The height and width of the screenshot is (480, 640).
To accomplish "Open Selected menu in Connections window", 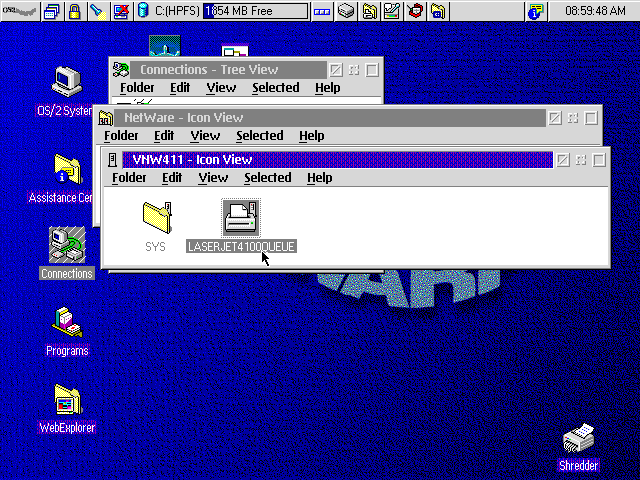I will (276, 88).
